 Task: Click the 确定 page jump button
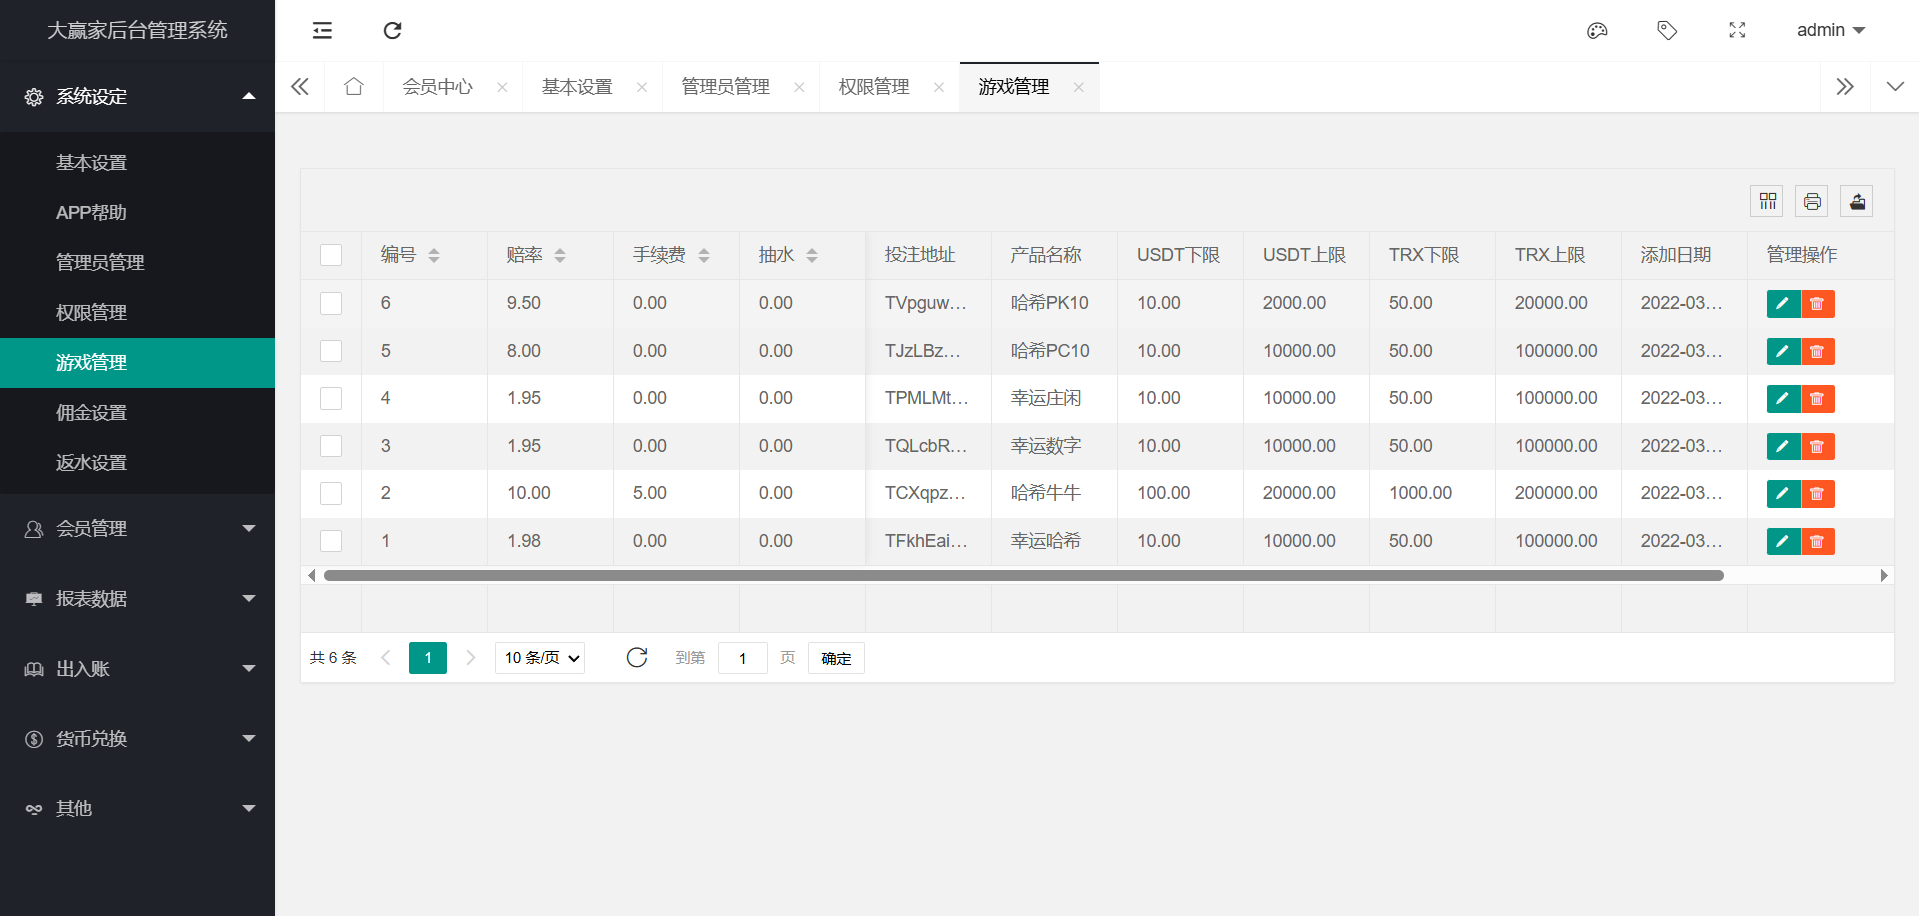836,658
